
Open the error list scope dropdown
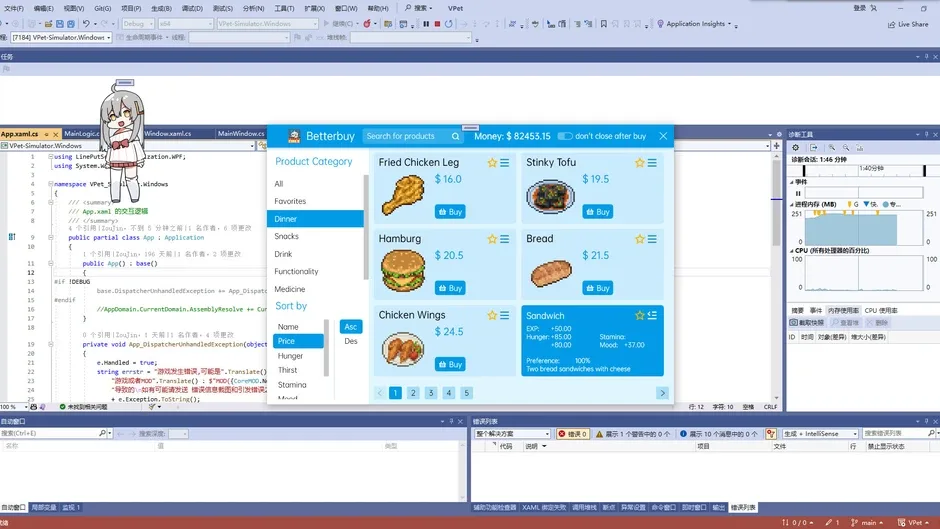[x=513, y=434]
